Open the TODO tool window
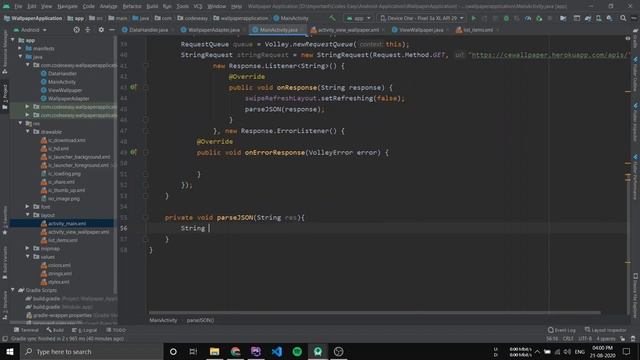This screenshot has height=360, width=640. coord(116,330)
